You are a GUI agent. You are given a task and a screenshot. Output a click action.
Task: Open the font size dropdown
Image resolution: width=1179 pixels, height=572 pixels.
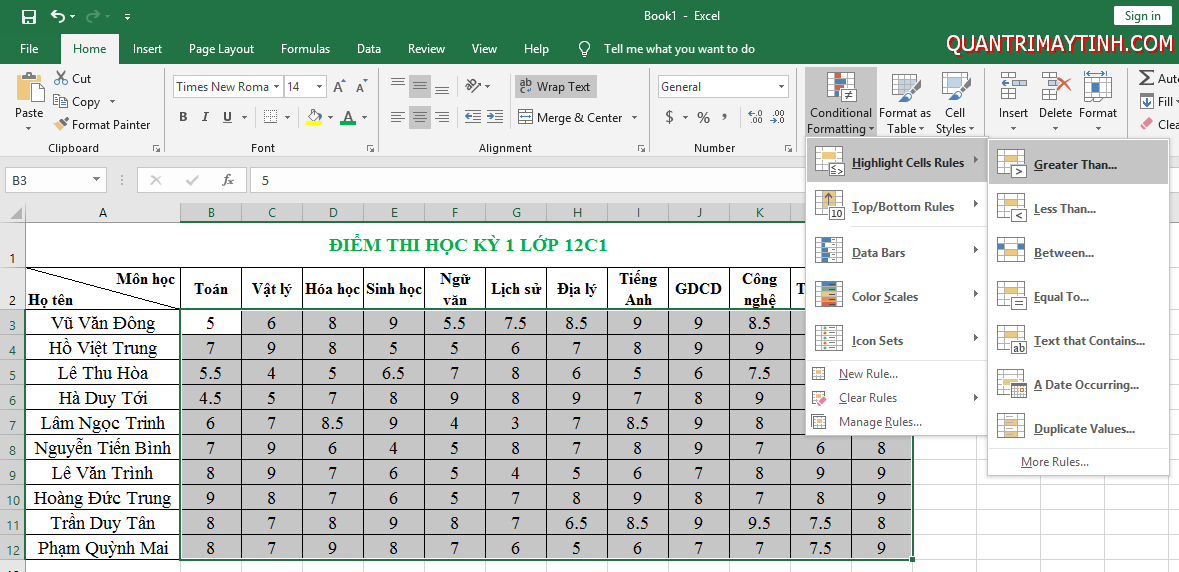320,86
